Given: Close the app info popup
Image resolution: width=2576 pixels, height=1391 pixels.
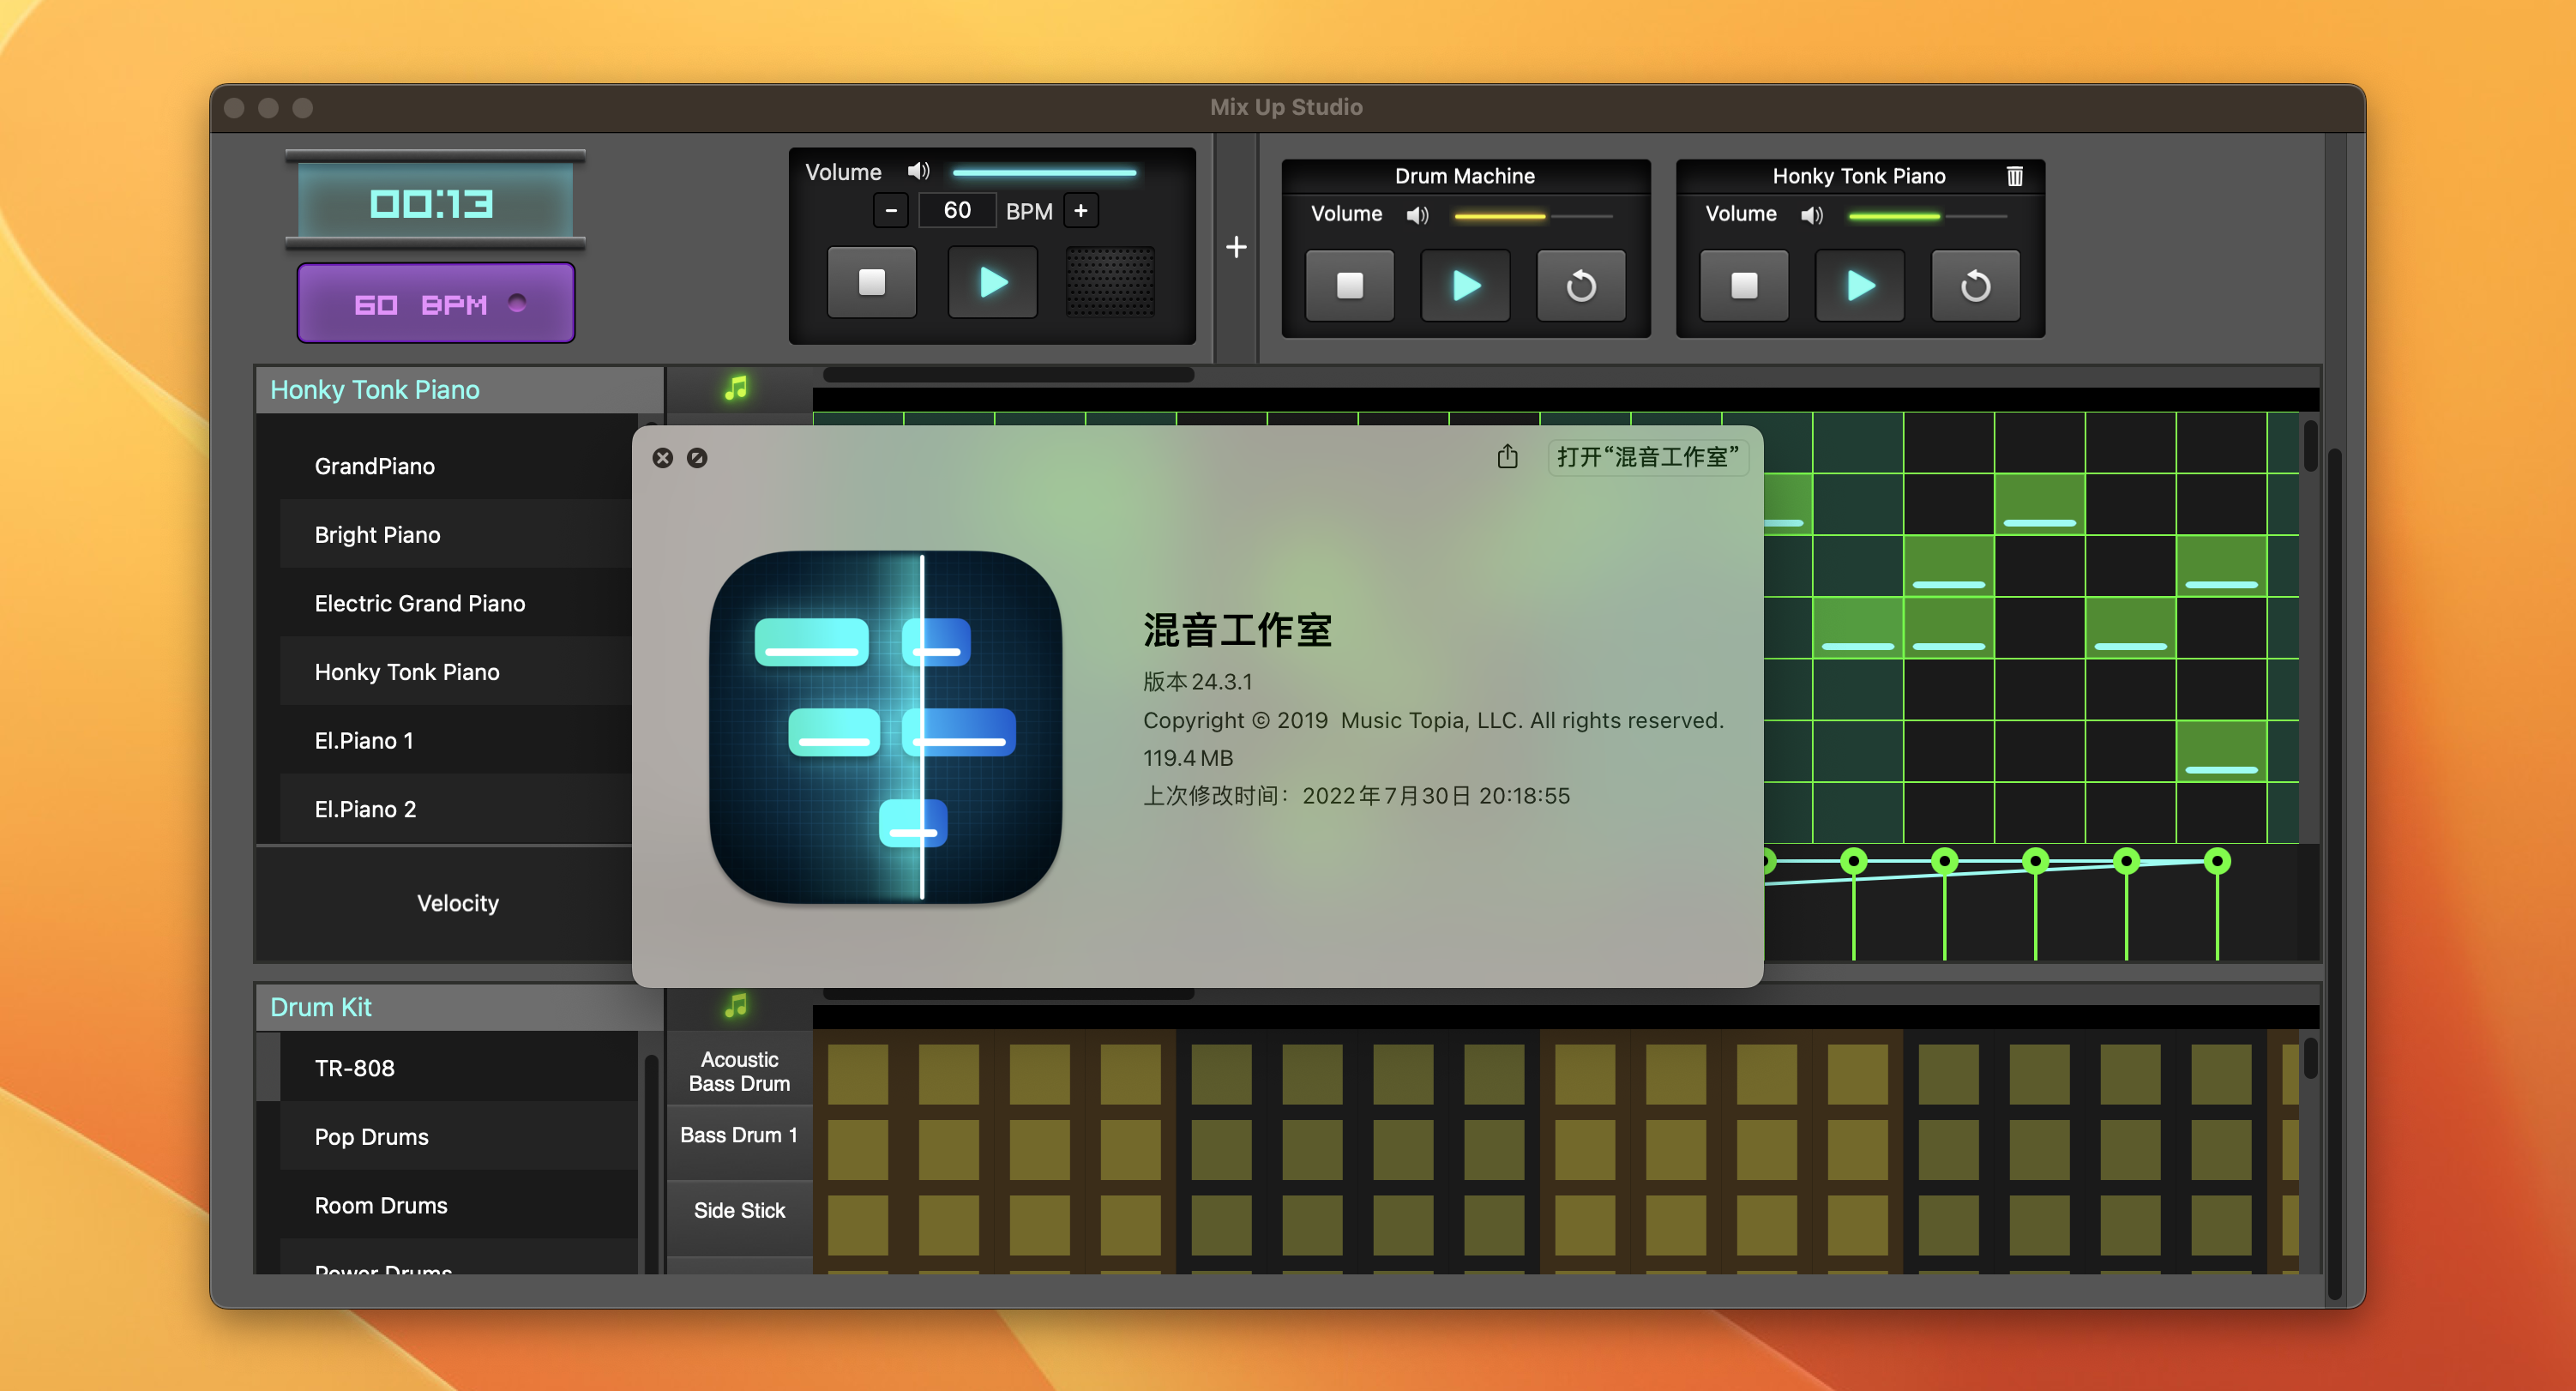Looking at the screenshot, I should tap(662, 458).
